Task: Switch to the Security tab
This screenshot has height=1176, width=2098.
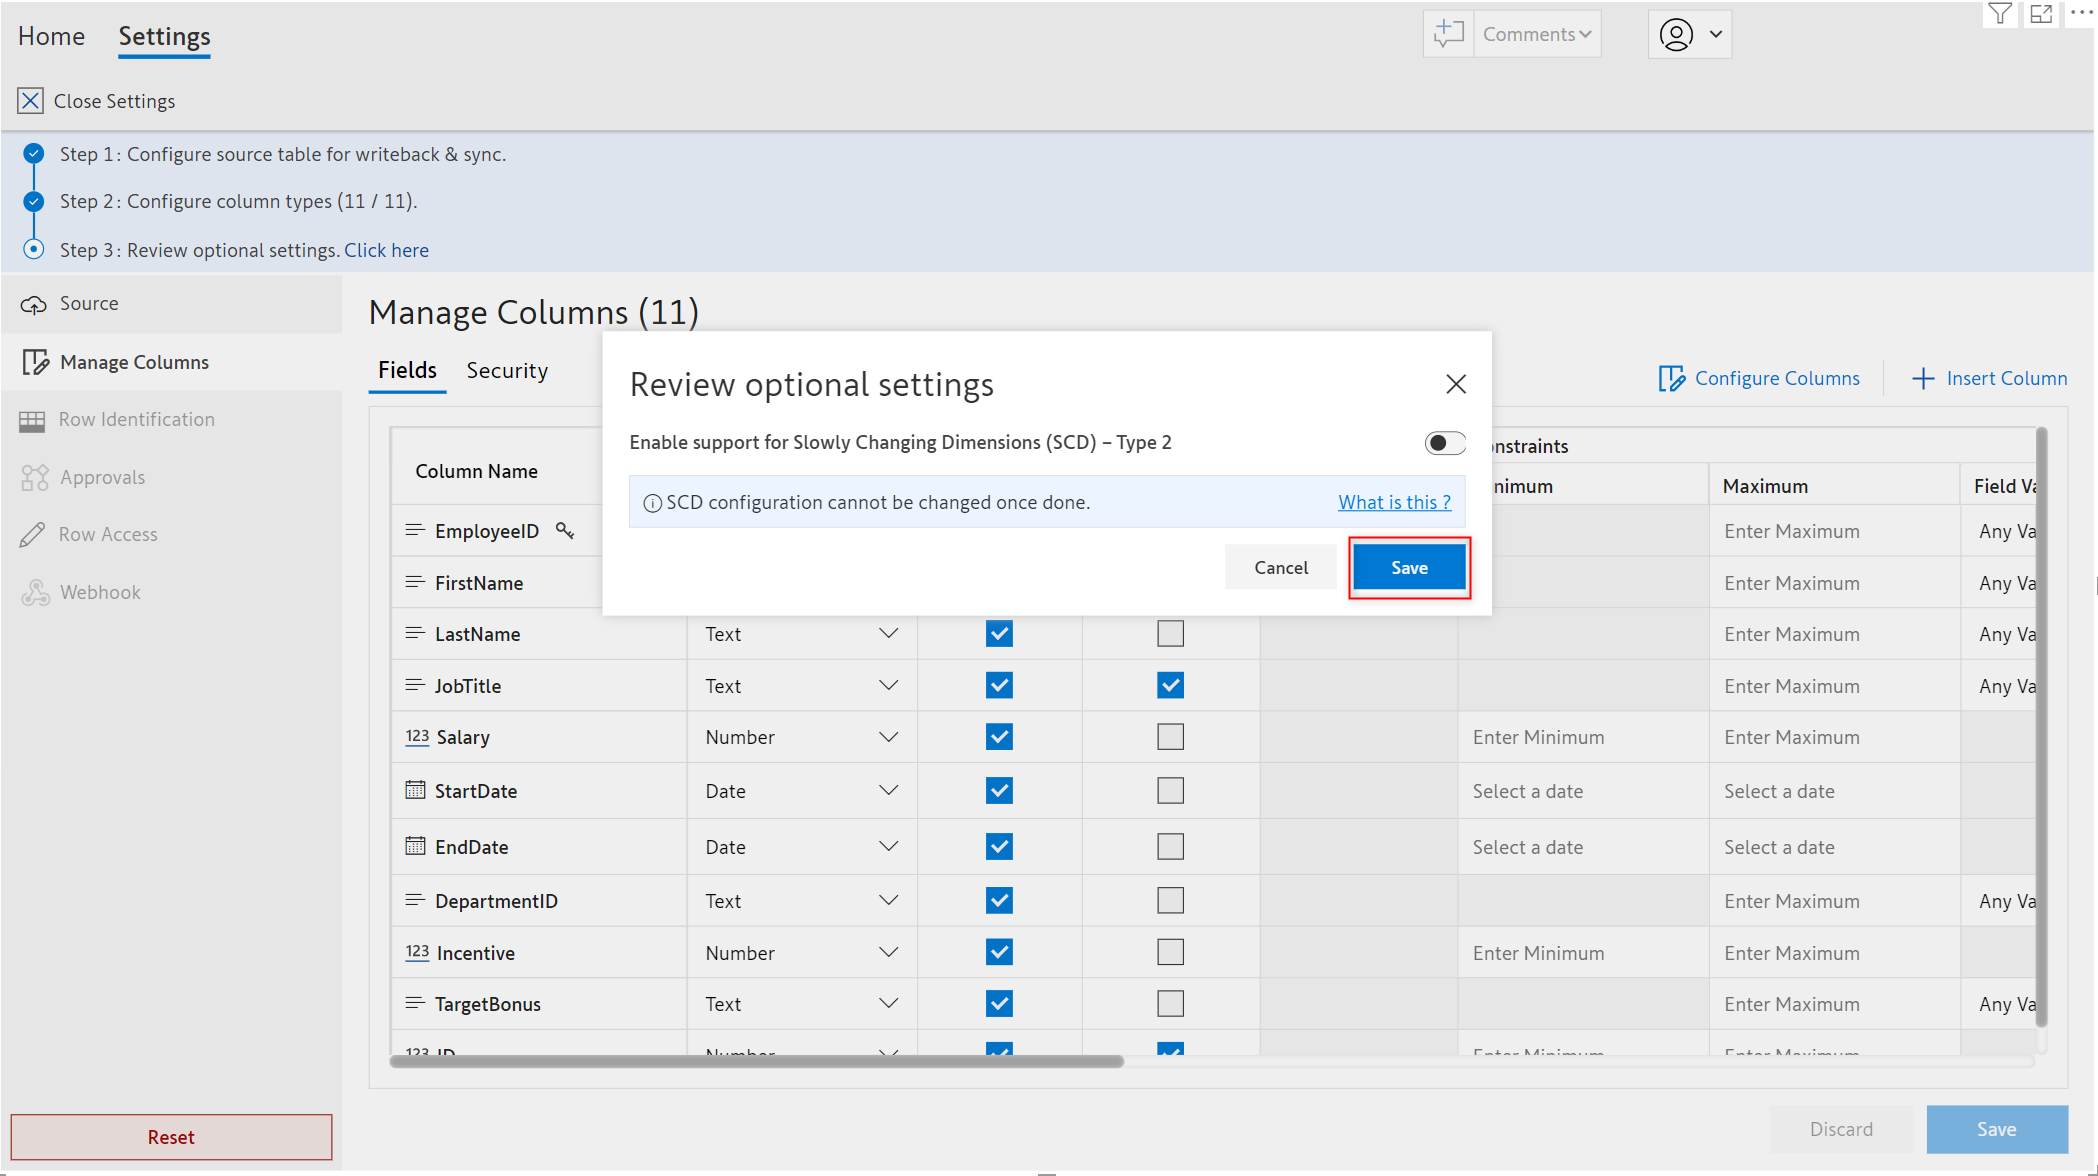Action: pyautogui.click(x=507, y=370)
